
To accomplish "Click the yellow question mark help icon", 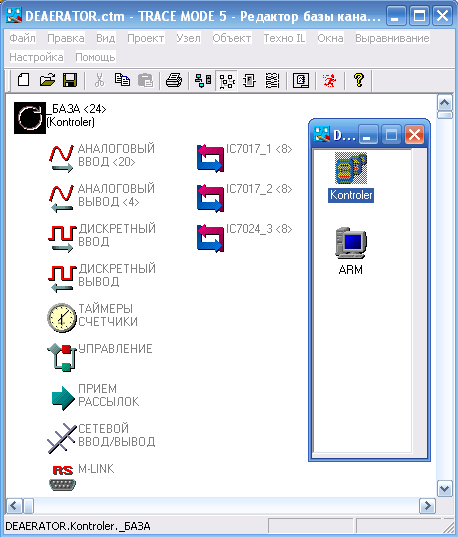I will [359, 80].
